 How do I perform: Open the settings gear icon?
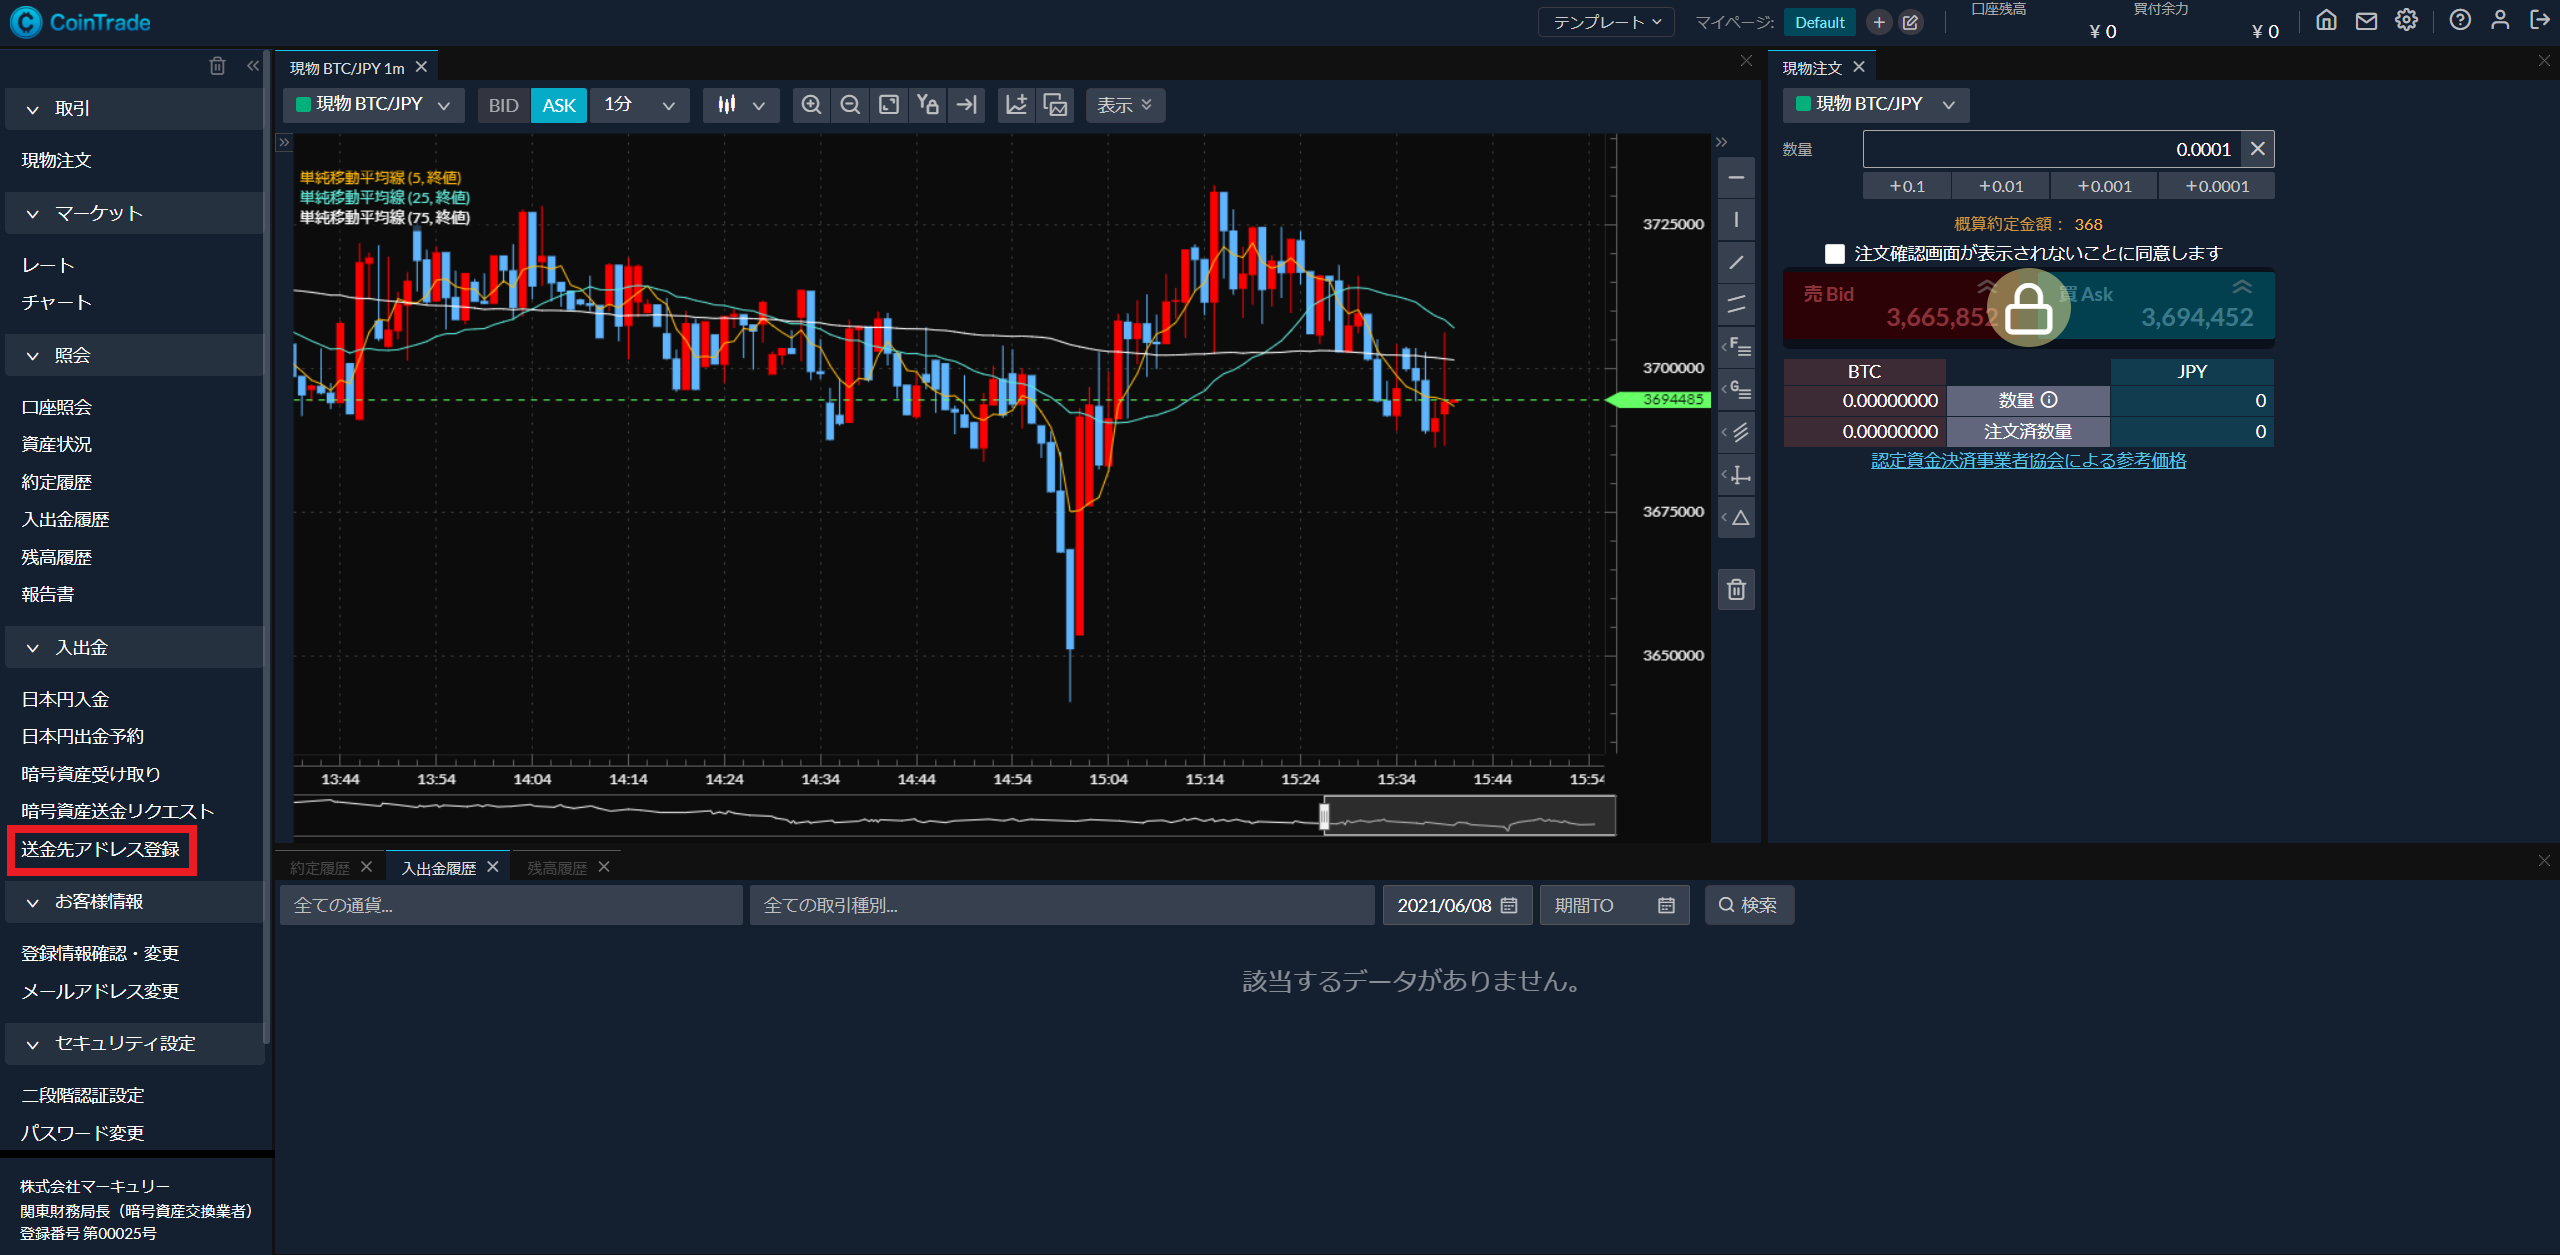click(2406, 21)
